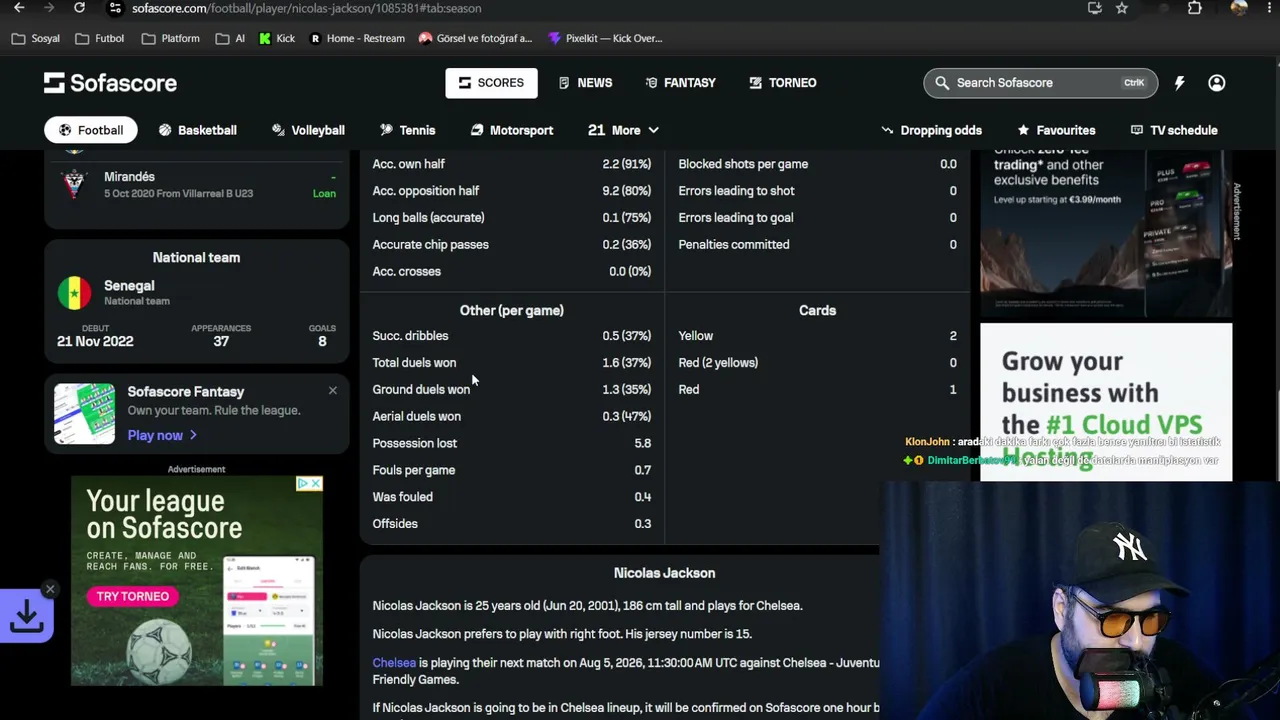Select the Motorsport sport filter
1280x720 pixels.
pyautogui.click(x=511, y=130)
